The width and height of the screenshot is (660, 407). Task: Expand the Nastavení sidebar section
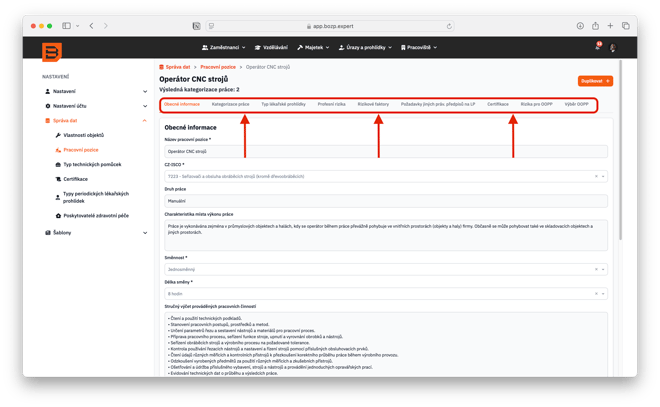(145, 91)
